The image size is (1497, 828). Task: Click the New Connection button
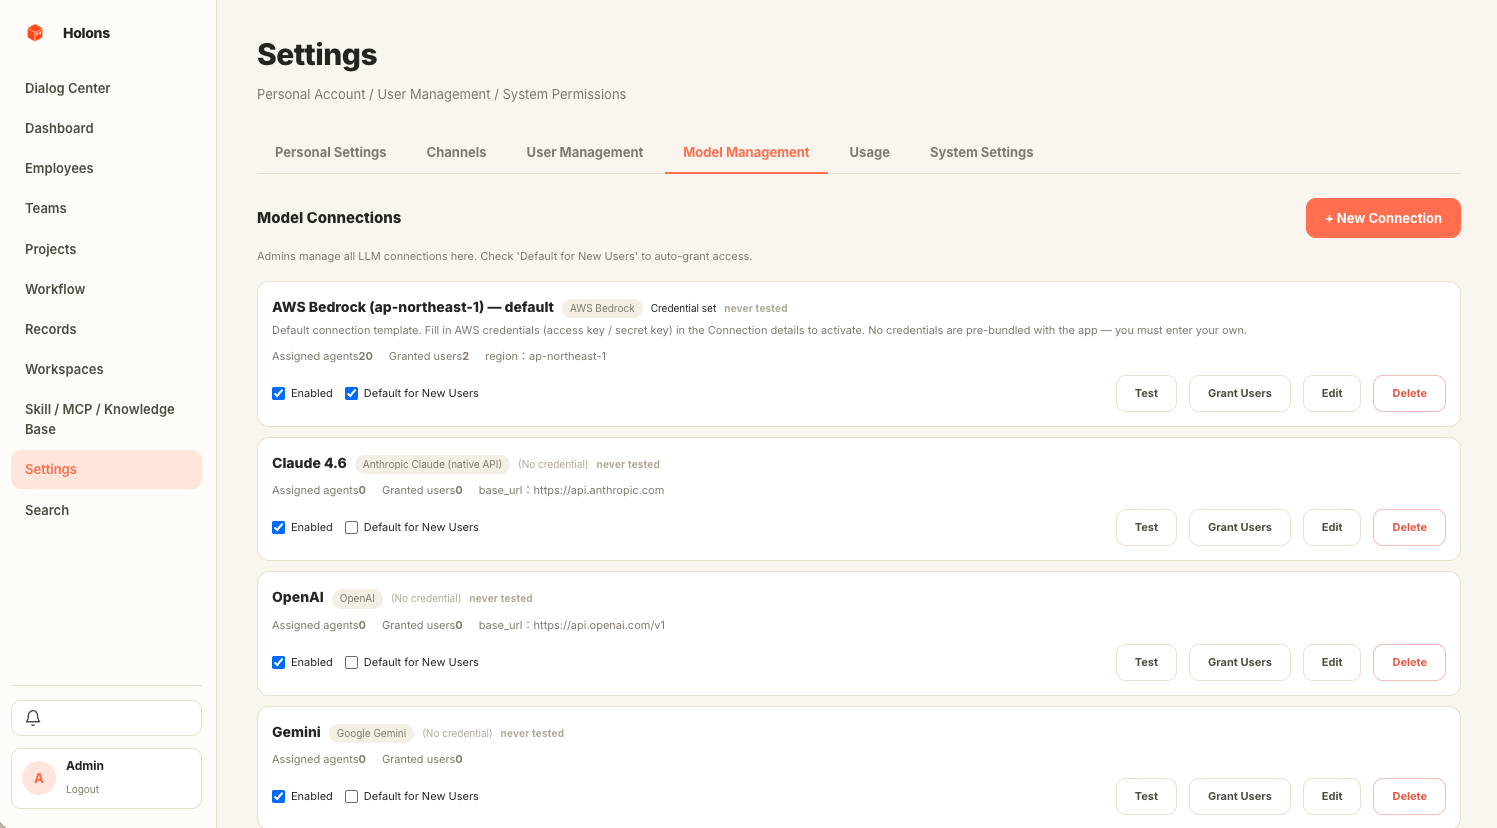1382,218
